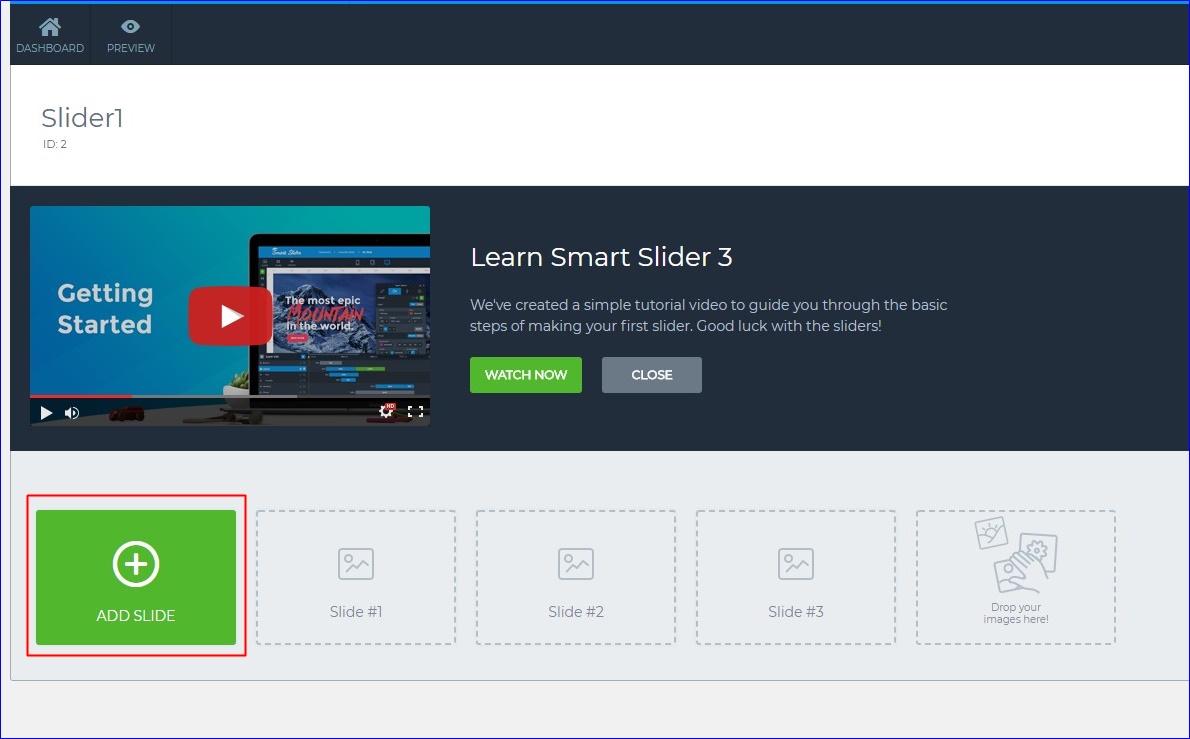This screenshot has height=739, width=1190.
Task: Click the 'Learn Smart Slider 3' heading
Action: [601, 257]
